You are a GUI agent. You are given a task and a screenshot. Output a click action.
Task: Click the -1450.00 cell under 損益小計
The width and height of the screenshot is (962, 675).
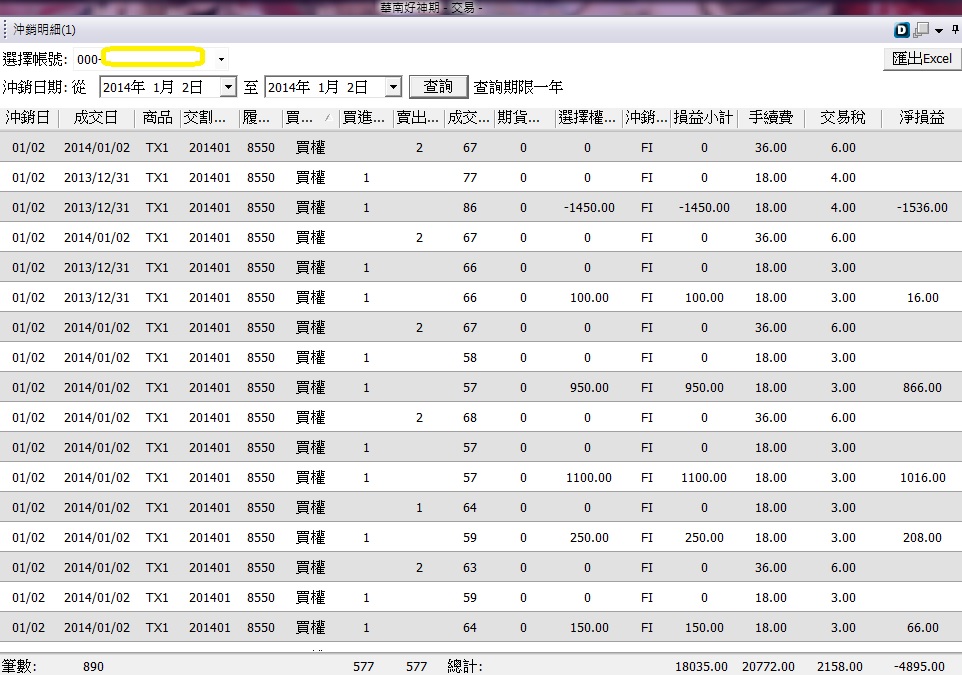[x=704, y=207]
